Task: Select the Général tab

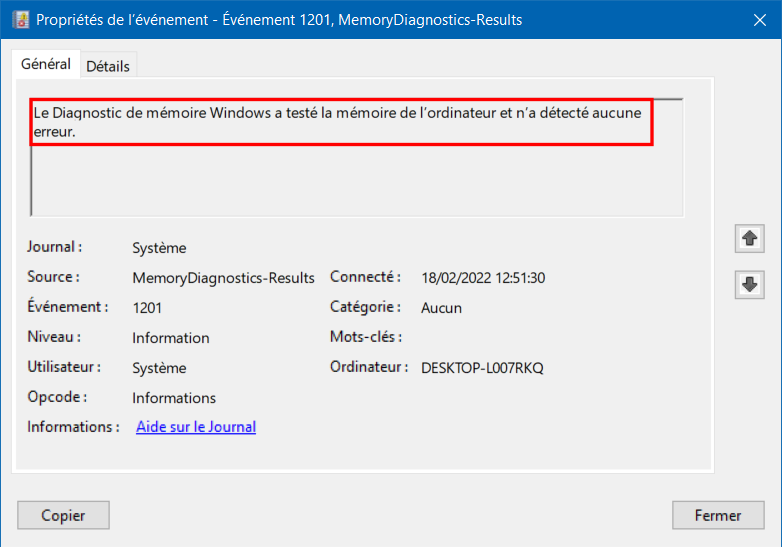Action: [x=46, y=64]
